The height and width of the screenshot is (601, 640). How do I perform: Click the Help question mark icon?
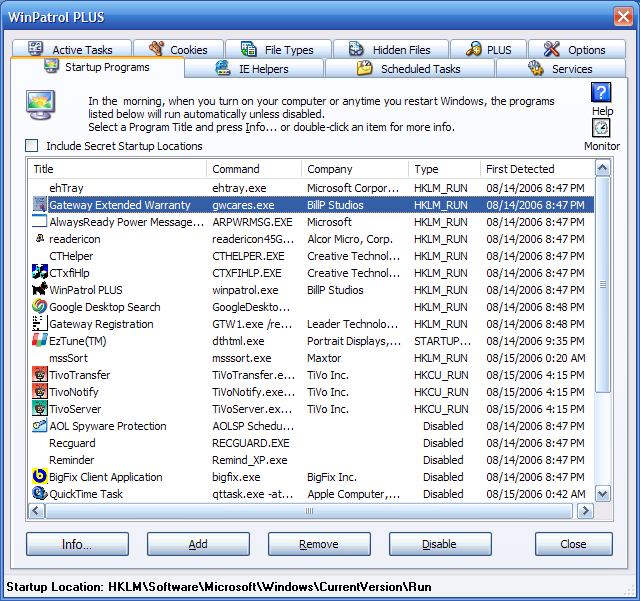point(601,93)
